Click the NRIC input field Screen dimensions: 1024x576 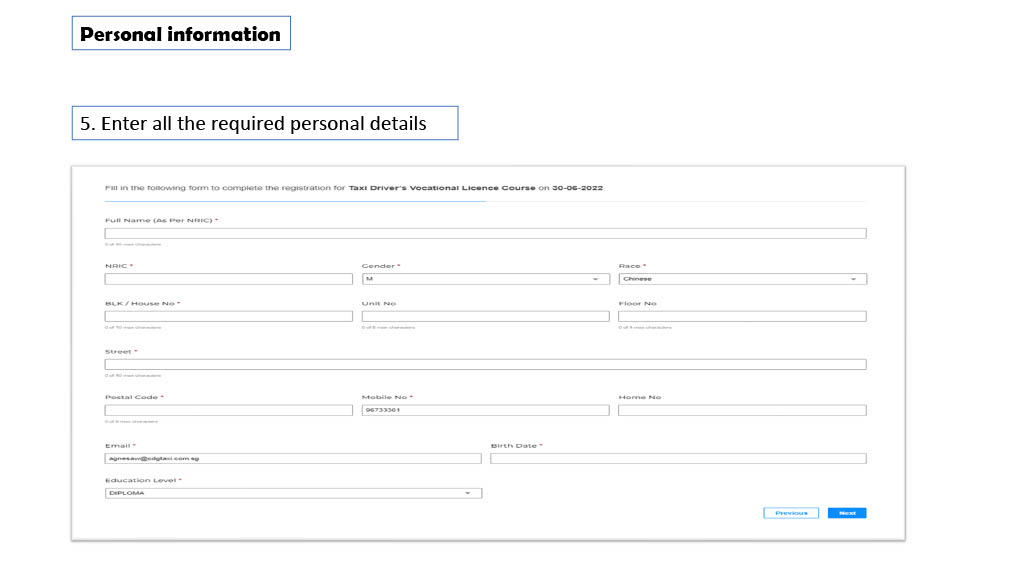229,279
